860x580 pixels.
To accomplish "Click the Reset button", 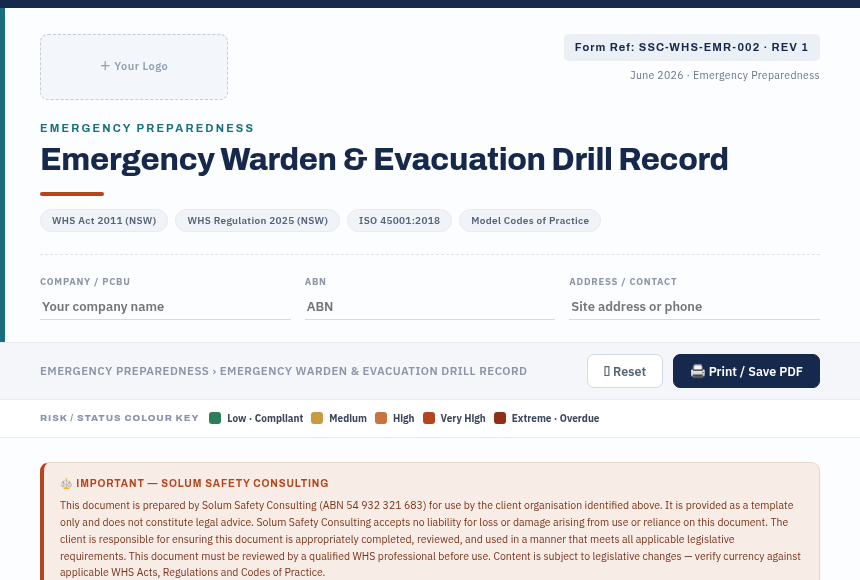I will (625, 371).
